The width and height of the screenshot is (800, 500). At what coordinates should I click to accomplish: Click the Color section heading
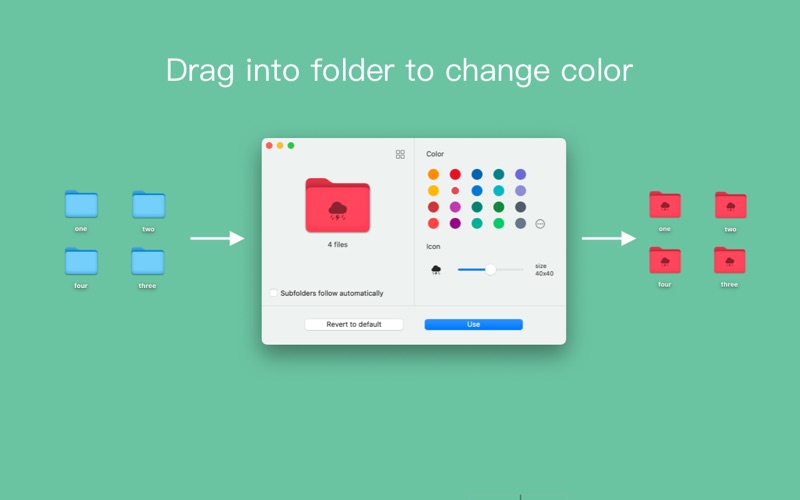(x=435, y=154)
